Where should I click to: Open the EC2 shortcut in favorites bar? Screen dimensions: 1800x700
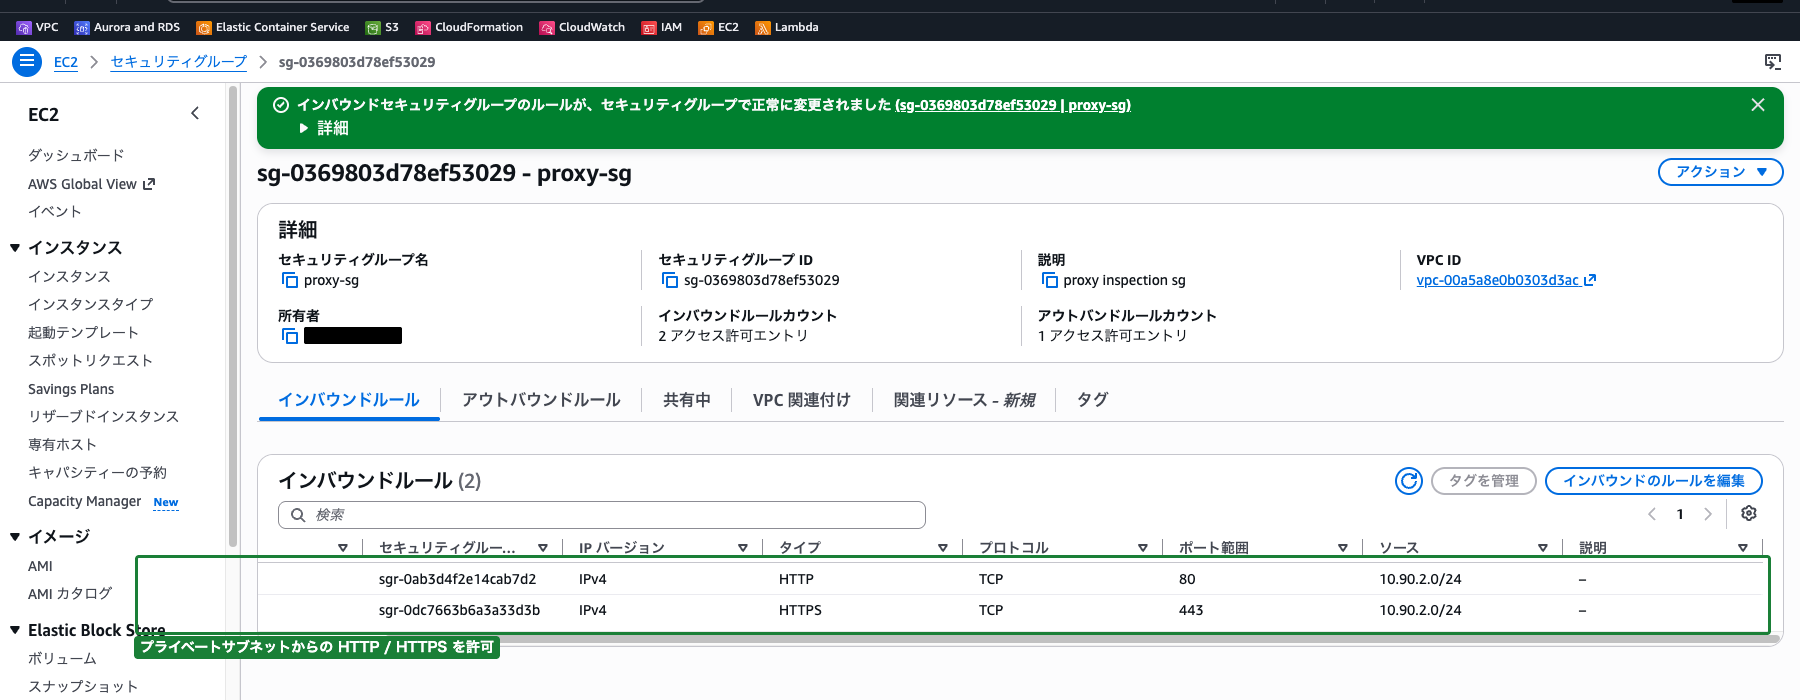point(719,27)
